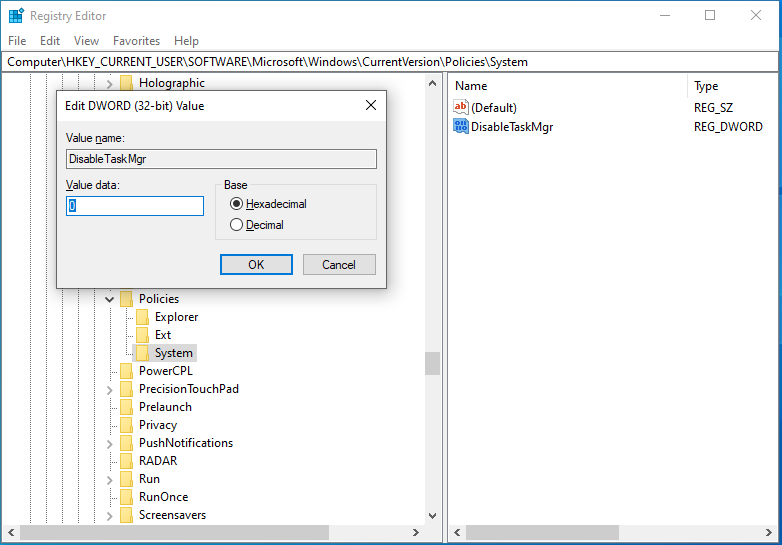Maximize the Registry Editor window
The width and height of the screenshot is (782, 545).
(710, 15)
